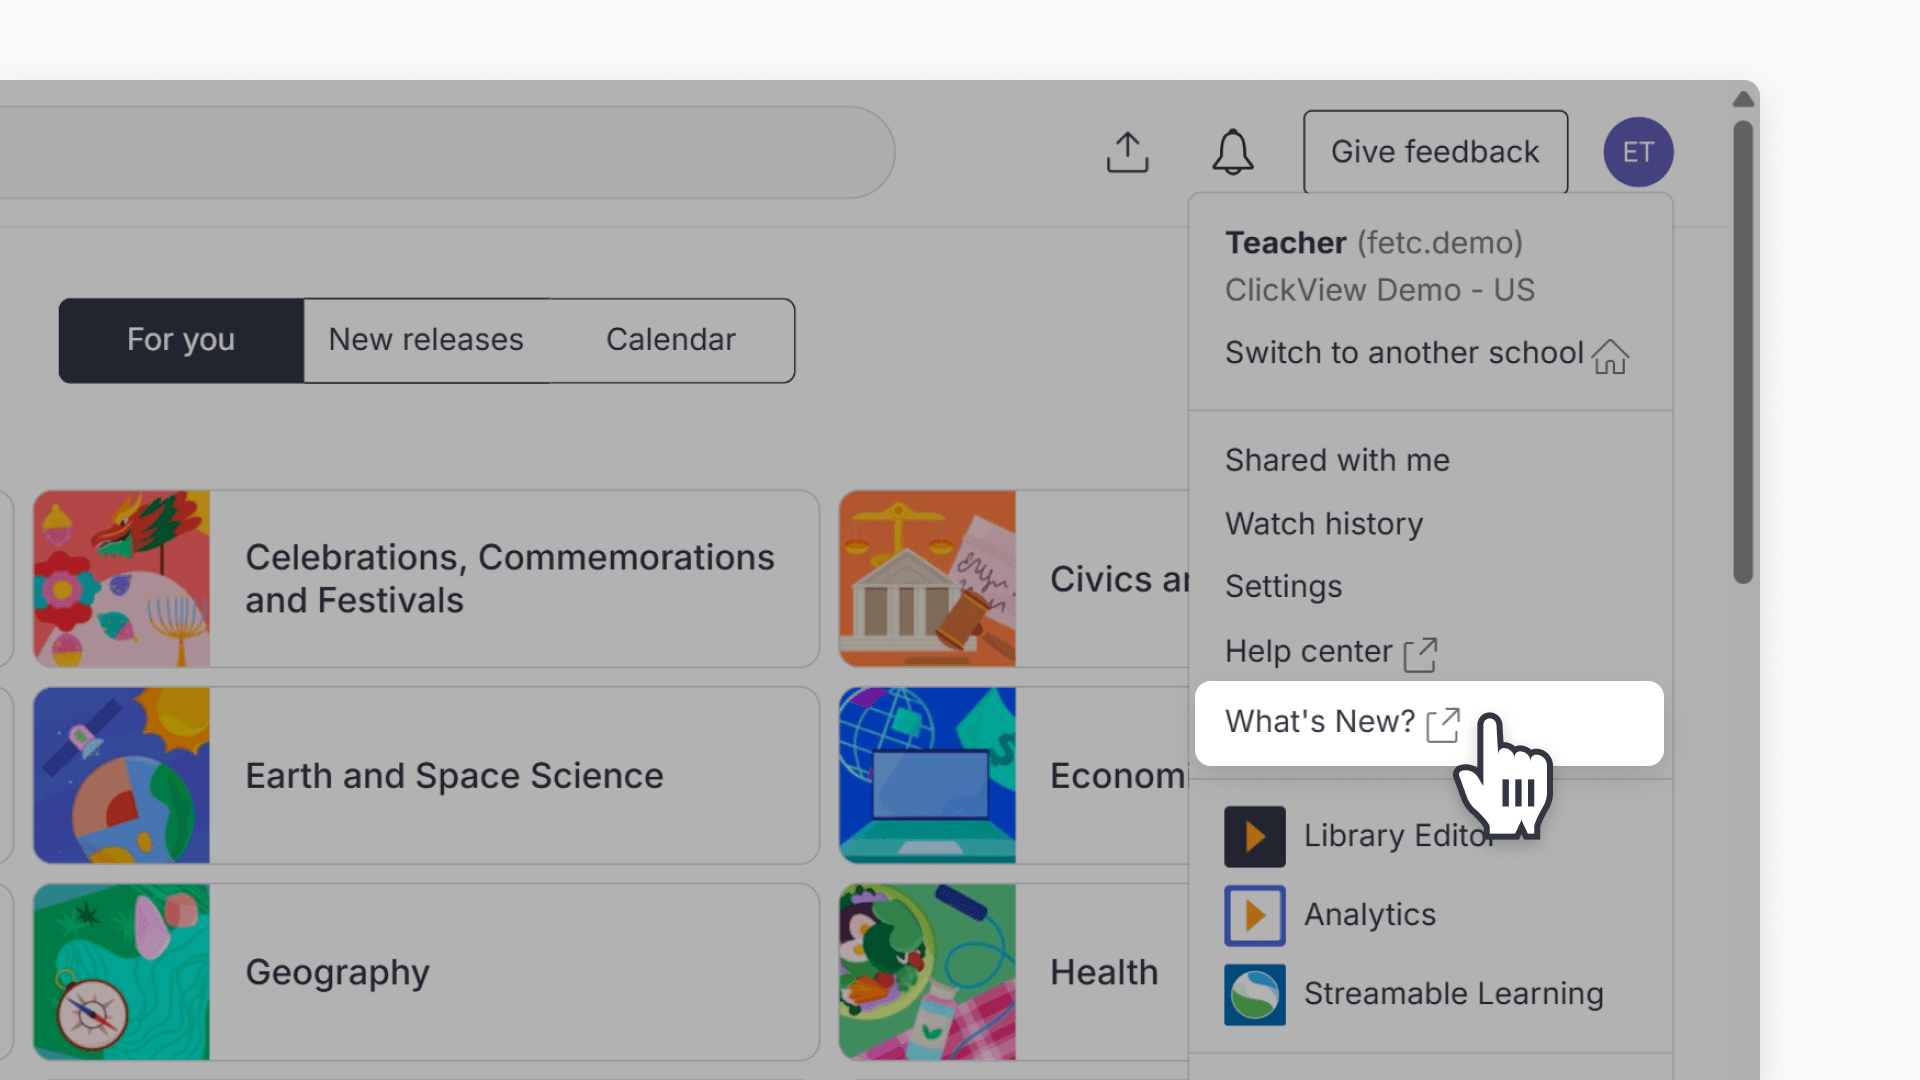Image resolution: width=1920 pixels, height=1080 pixels.
Task: Open the ET profile avatar
Action: coord(1638,152)
